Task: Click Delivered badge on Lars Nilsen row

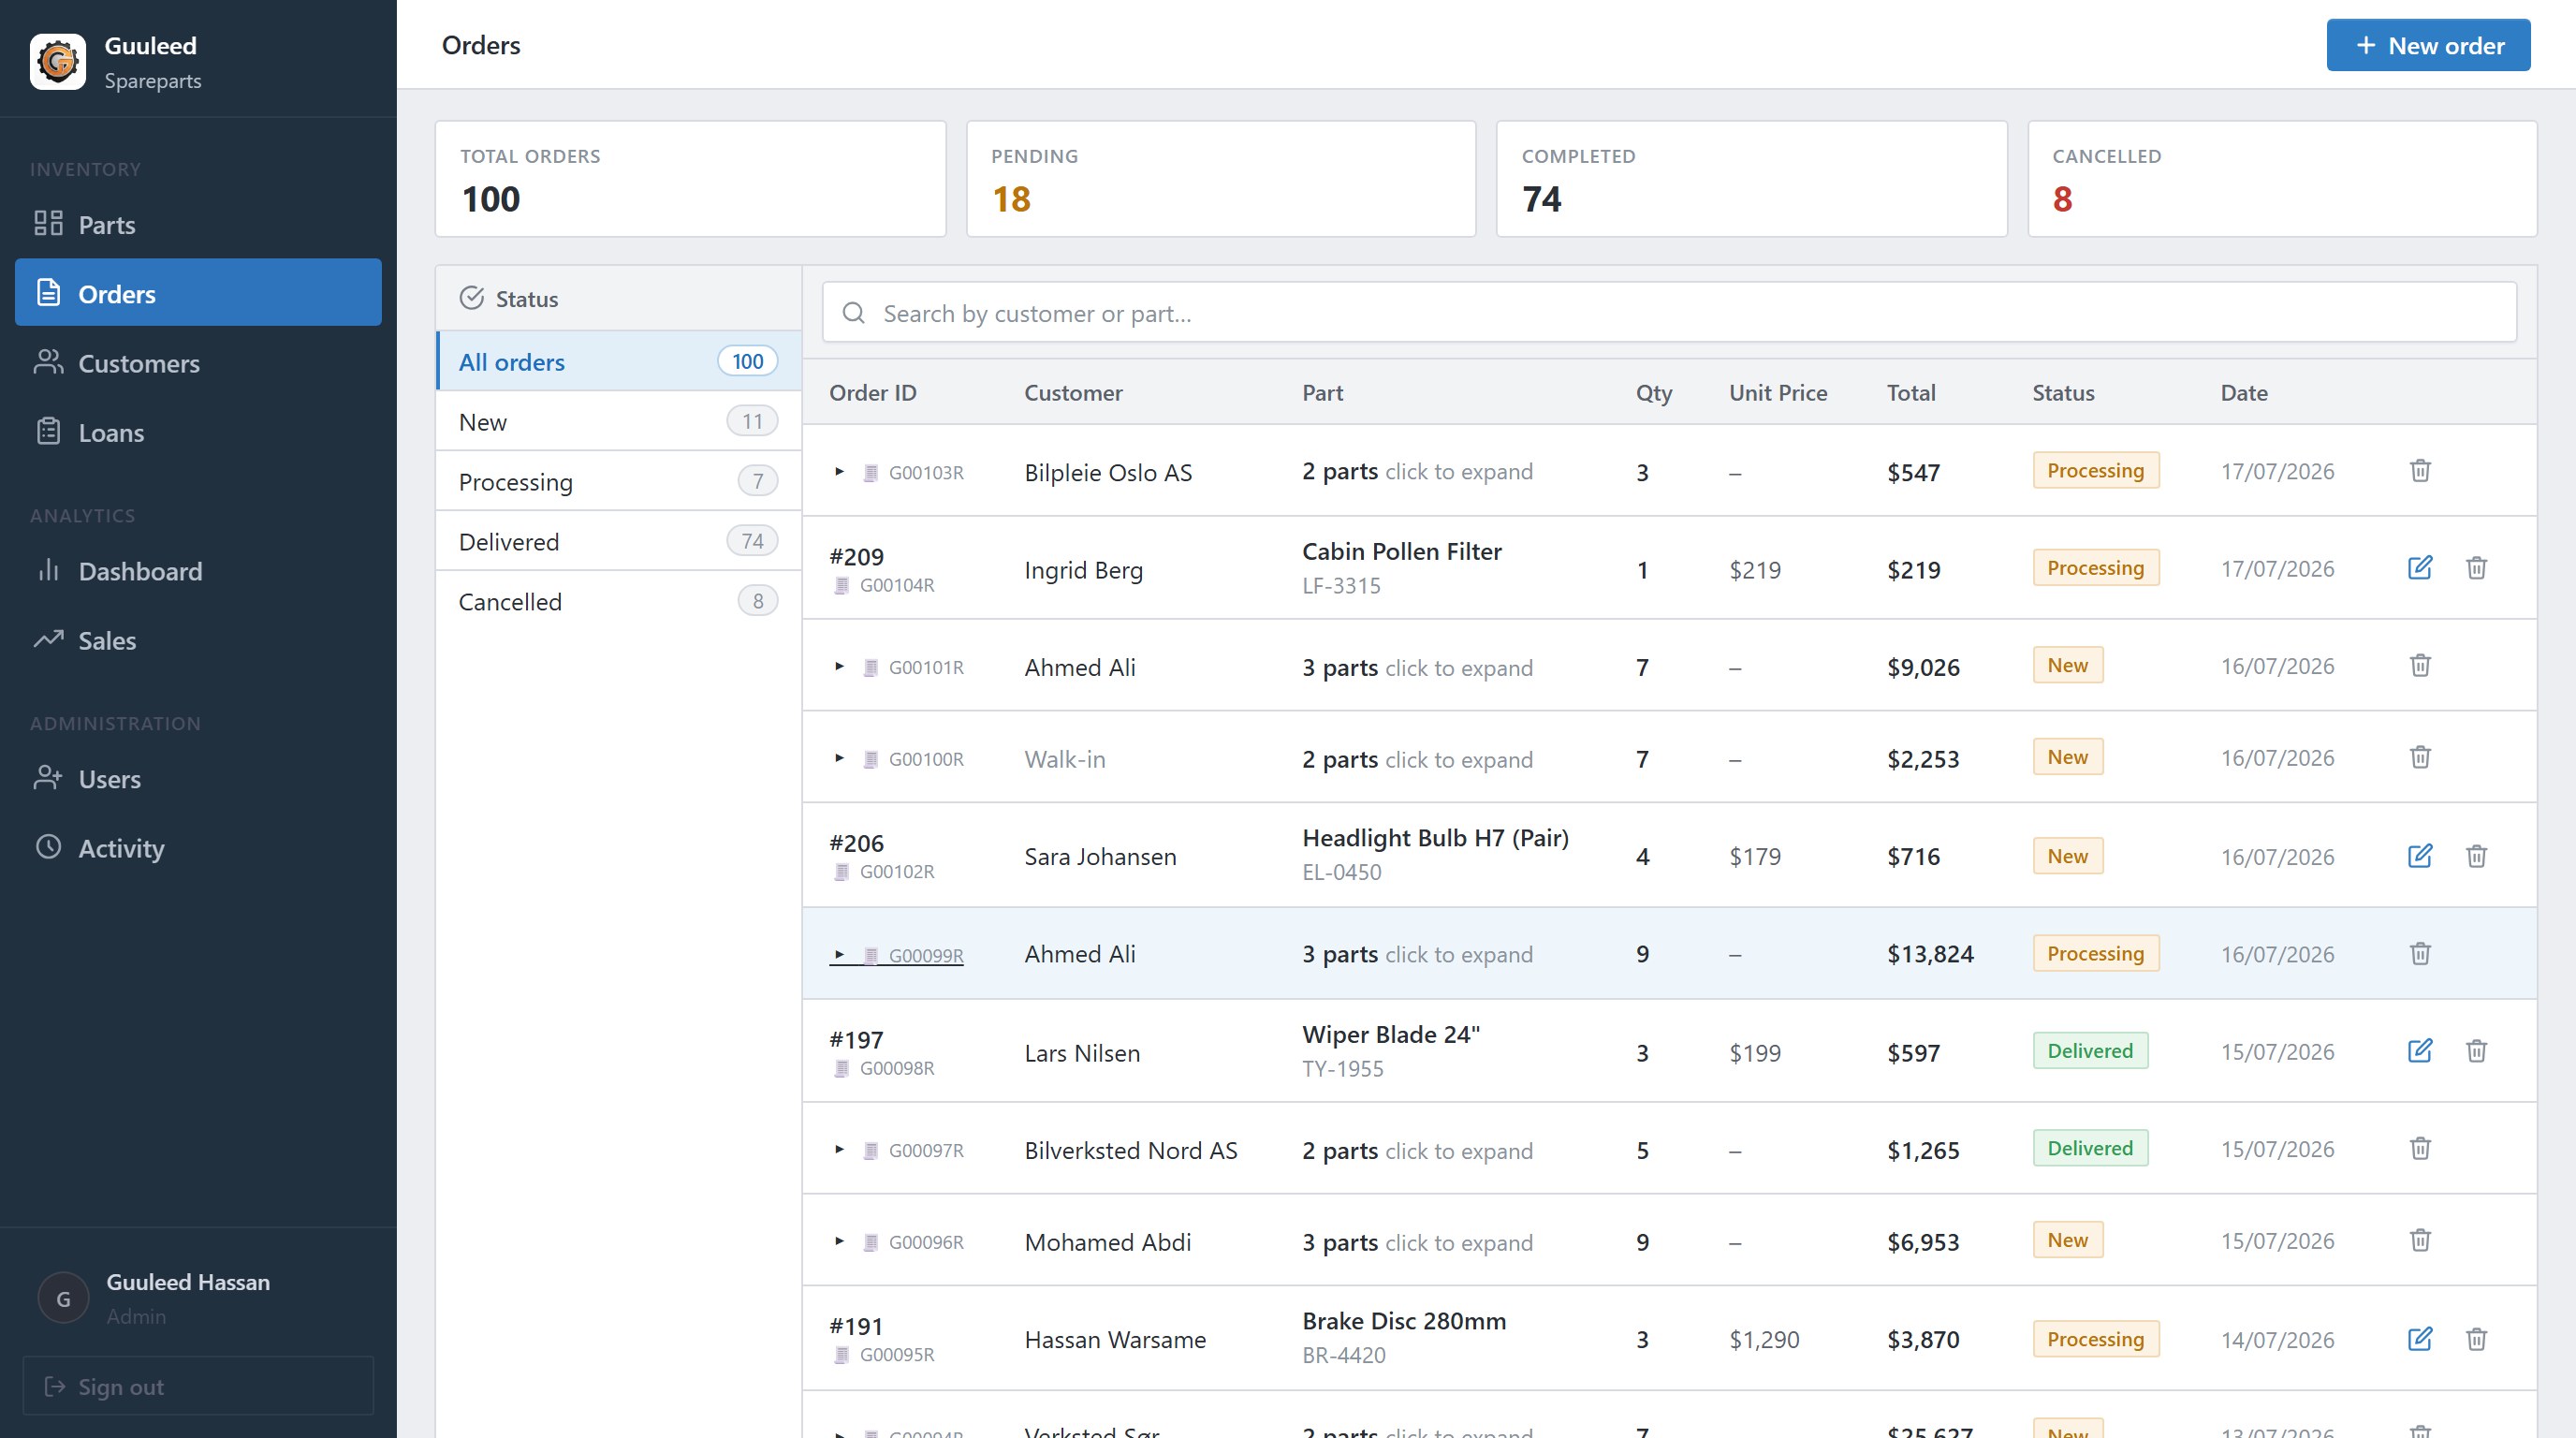Action: (2090, 1051)
